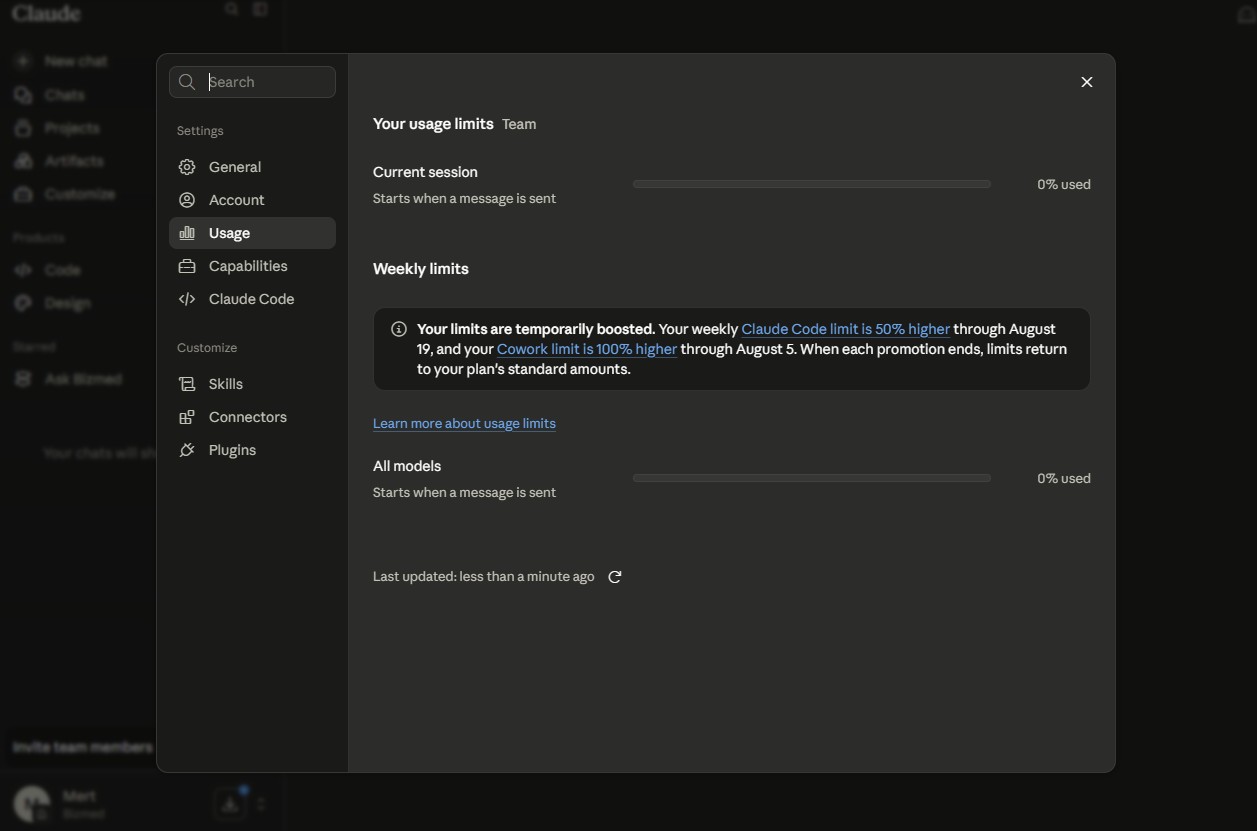This screenshot has height=831, width=1257.
Task: Click the background search icon at top
Action: pos(232,10)
